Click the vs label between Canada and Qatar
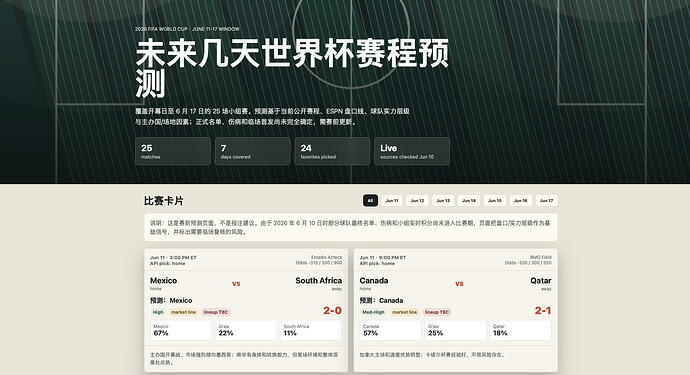The width and height of the screenshot is (690, 375). (459, 283)
